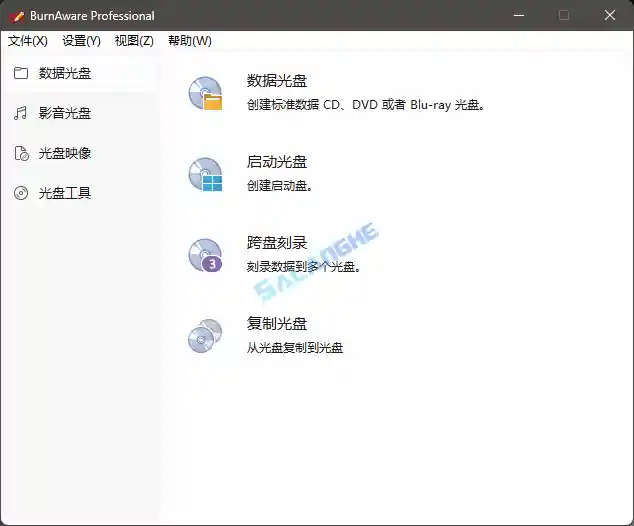Screen dimensions: 634x526
Task: Minimize the BurnAware Professional window
Action: pyautogui.click(x=519, y=15)
